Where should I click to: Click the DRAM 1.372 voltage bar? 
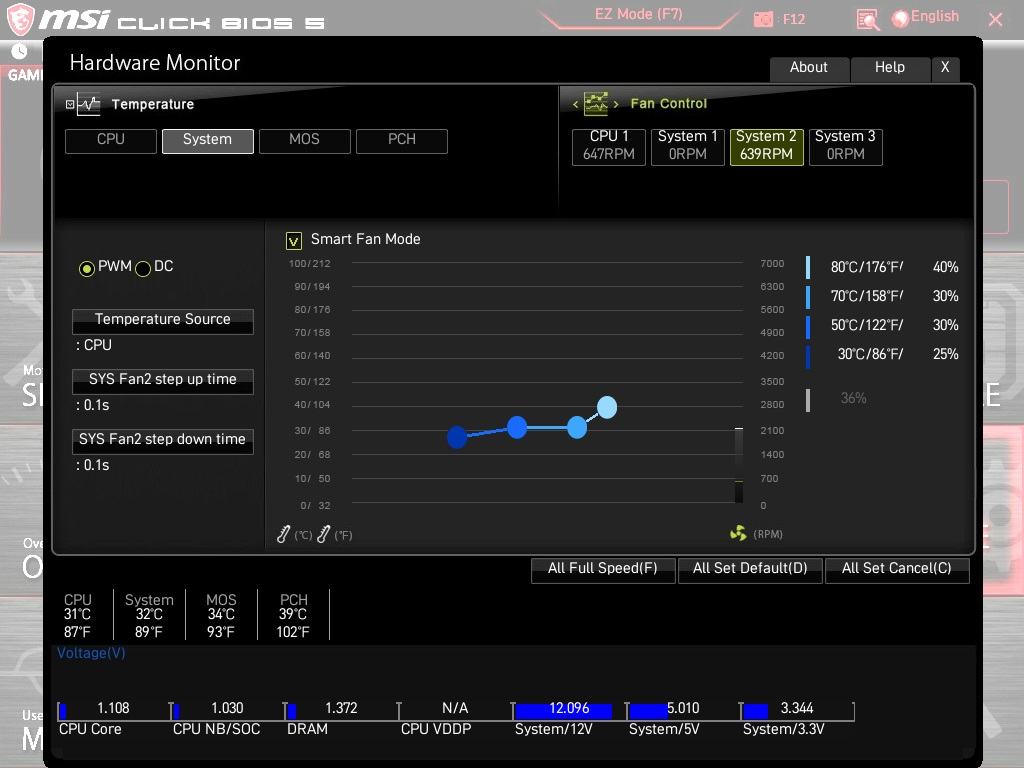click(340, 710)
